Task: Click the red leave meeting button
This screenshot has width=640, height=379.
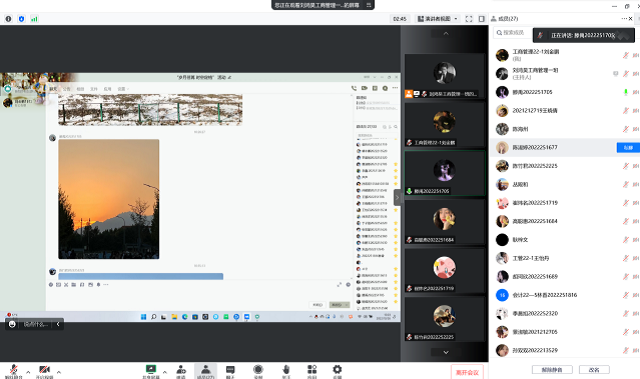Action: pos(467,372)
